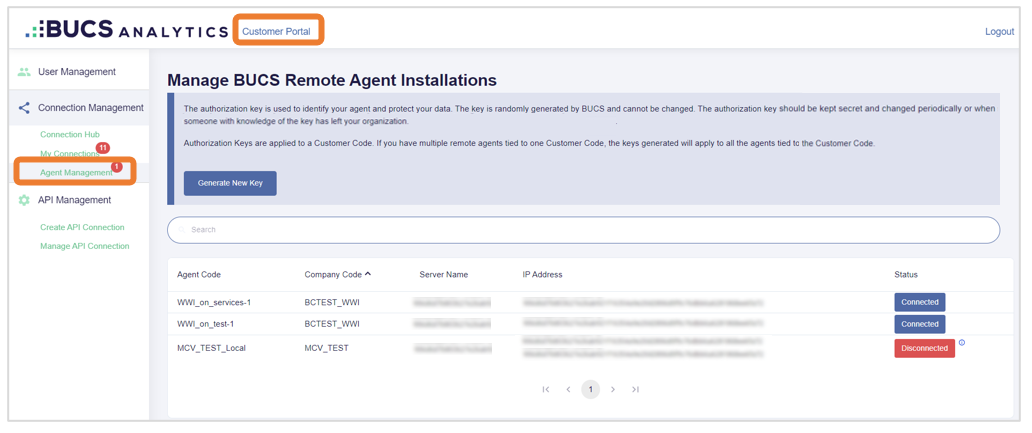Sort by the Company Code column
Screen dimensions: 1032x433
338,274
